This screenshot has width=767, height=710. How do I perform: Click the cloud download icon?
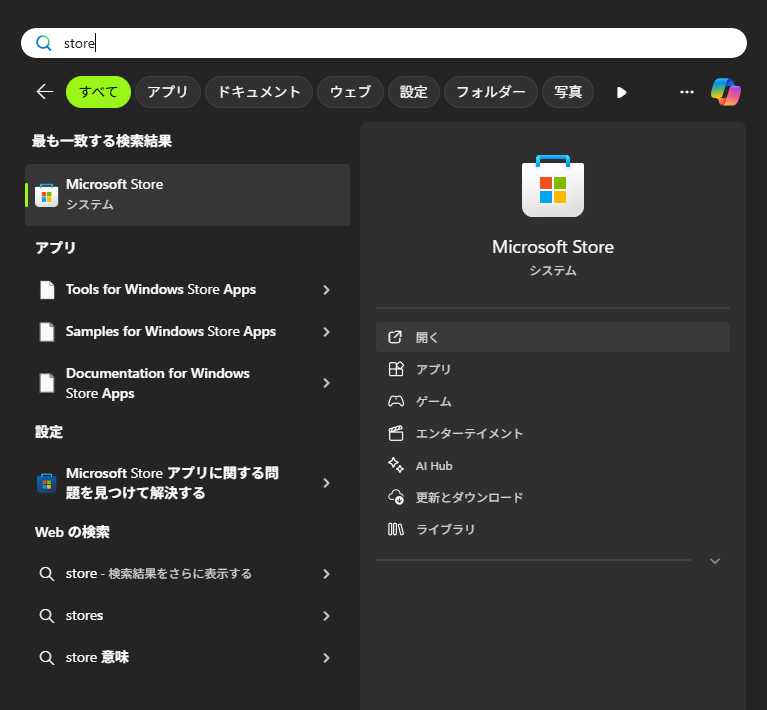click(x=396, y=497)
